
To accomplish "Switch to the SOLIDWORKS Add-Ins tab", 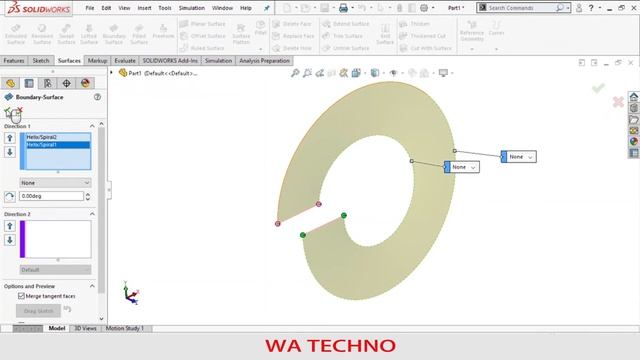I will click(170, 60).
